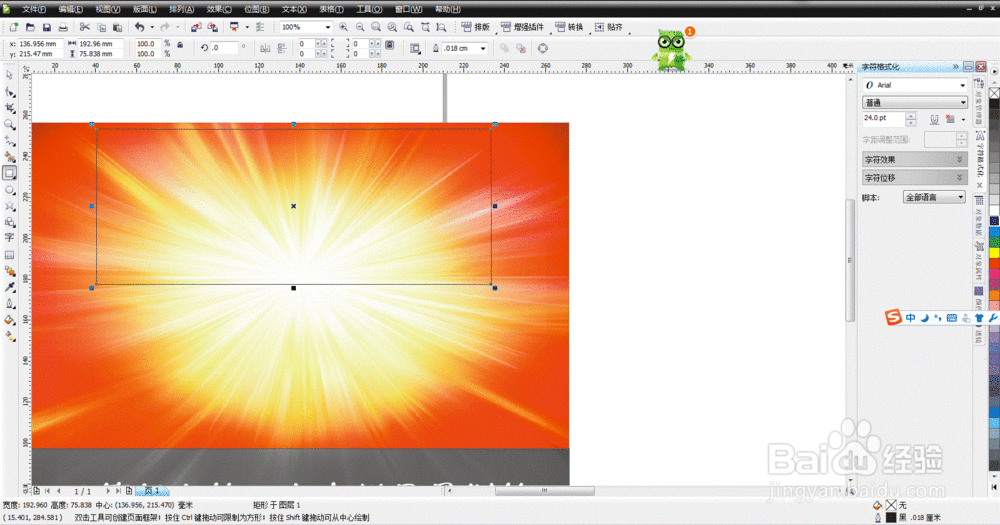The width and height of the screenshot is (1000, 525).
Task: Open the Arial font dropdown
Action: [963, 85]
